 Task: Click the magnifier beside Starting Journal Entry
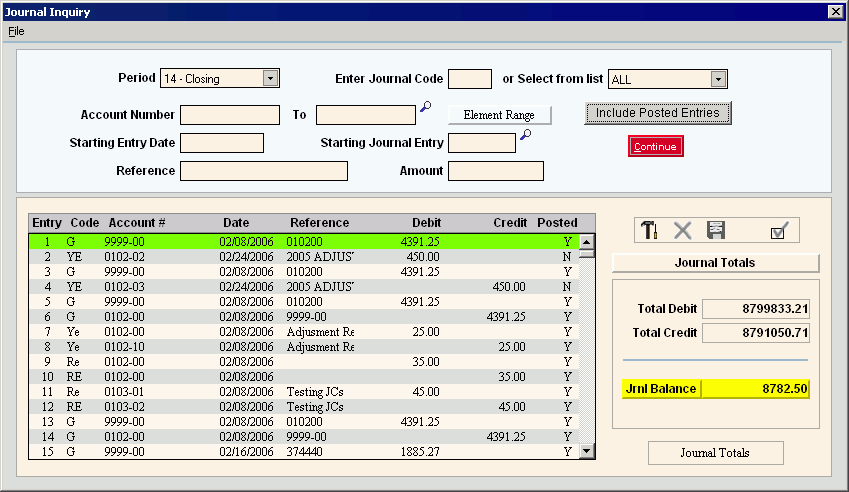(525, 136)
